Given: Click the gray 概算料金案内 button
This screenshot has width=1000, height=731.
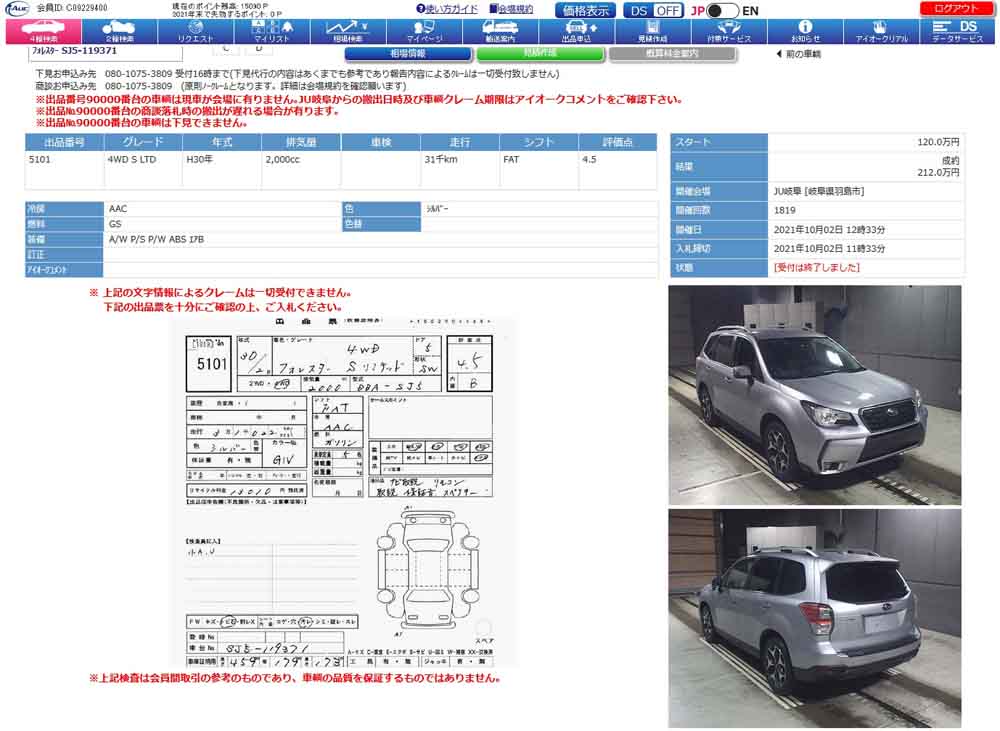Looking at the screenshot, I should pos(672,54).
